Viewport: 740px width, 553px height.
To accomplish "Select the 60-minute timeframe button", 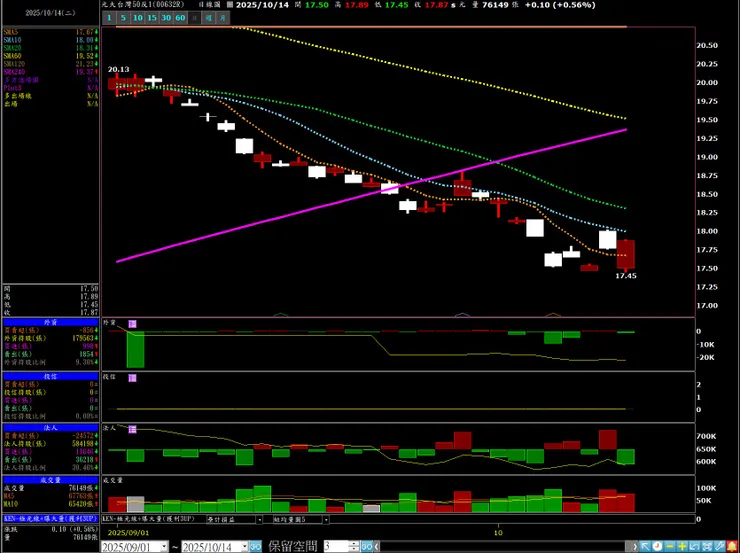I will (180, 18).
